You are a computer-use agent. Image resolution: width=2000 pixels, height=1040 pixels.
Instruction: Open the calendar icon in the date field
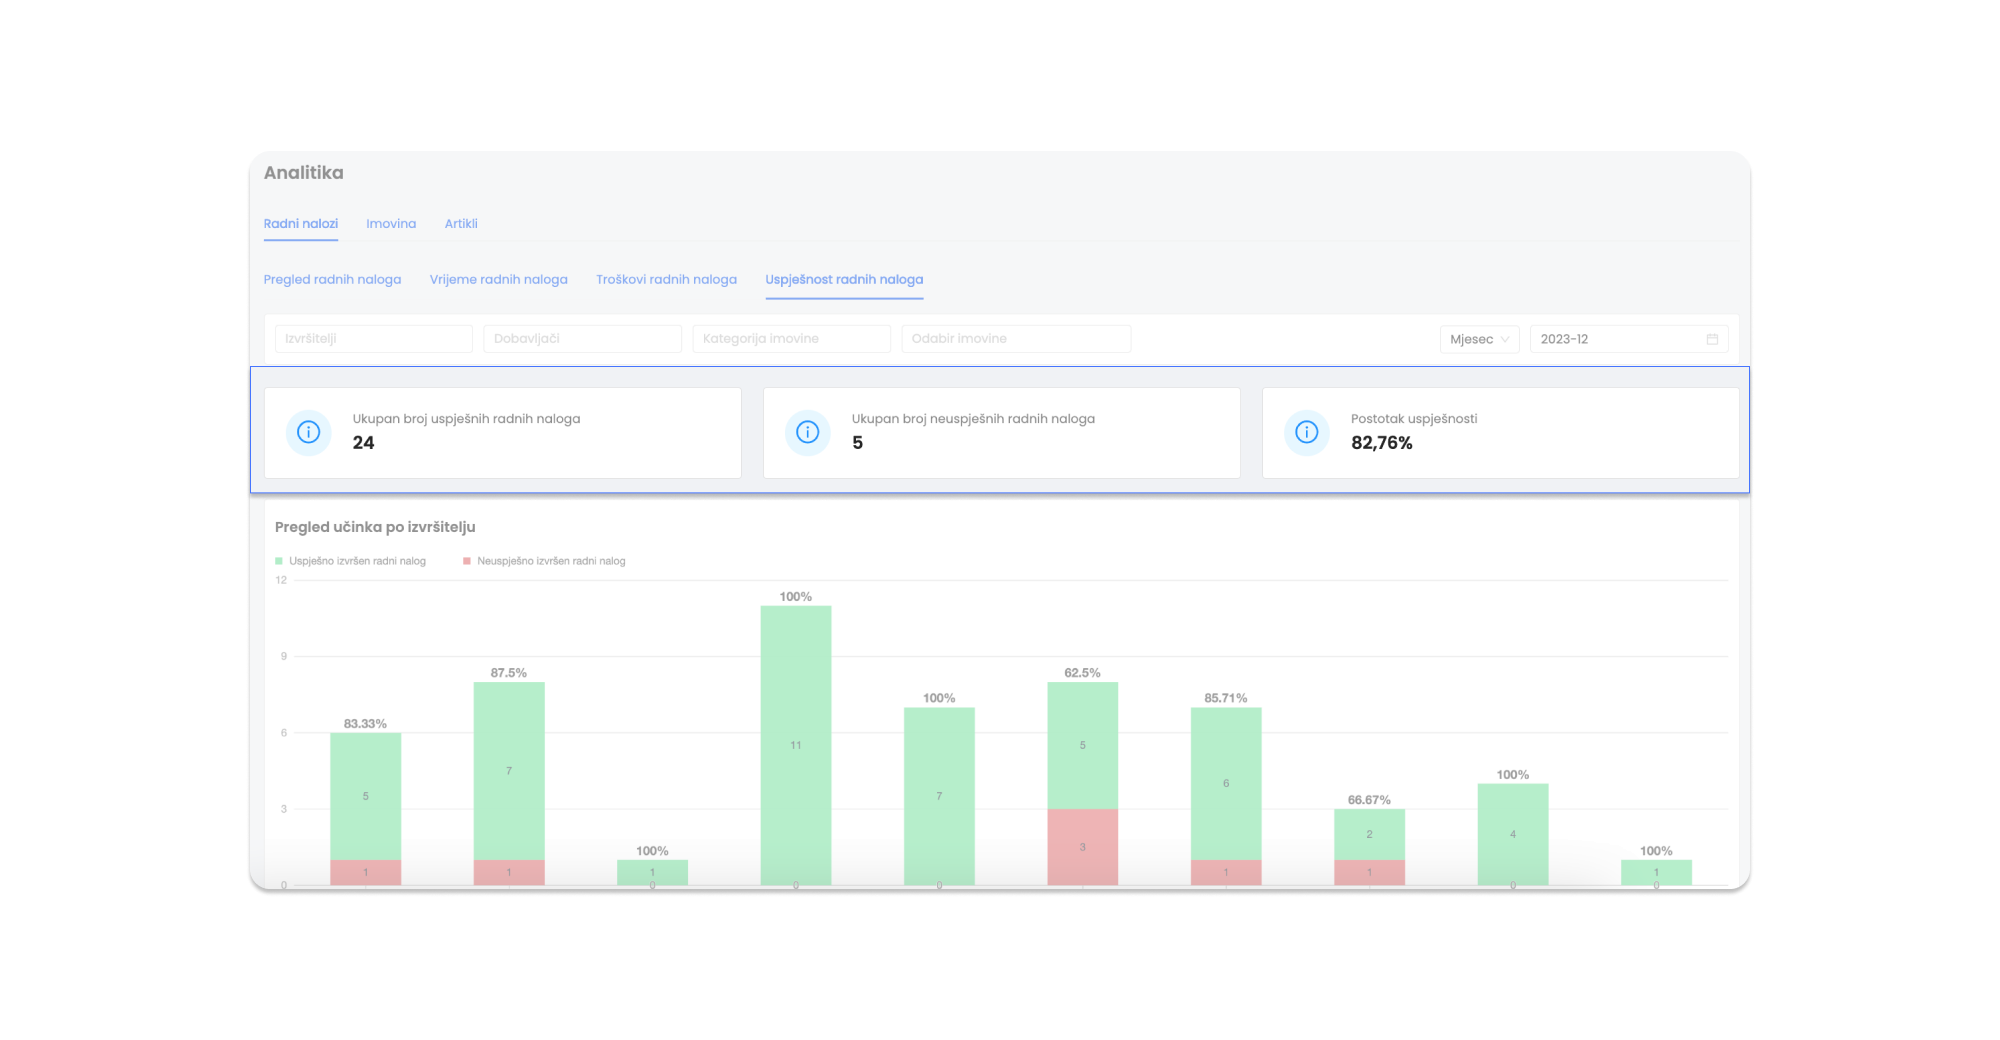[x=1710, y=338]
